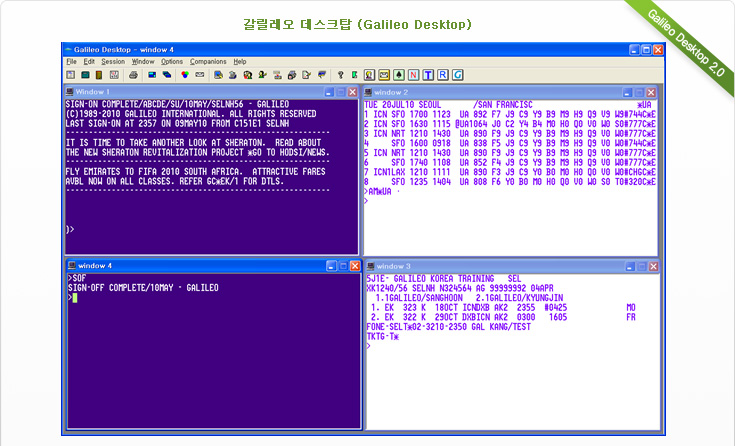Open the Help menu
The width and height of the screenshot is (735, 446).
click(x=240, y=61)
